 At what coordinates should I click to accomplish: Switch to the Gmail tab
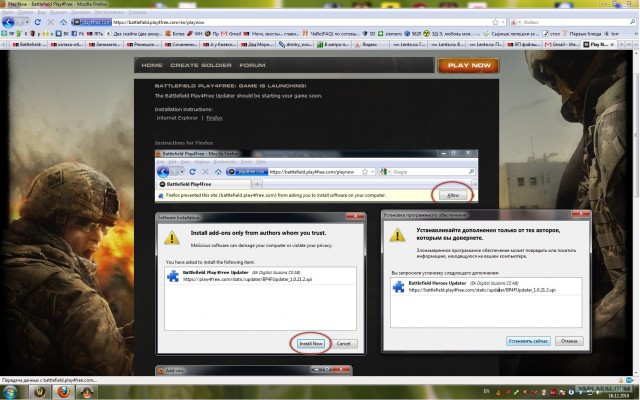[561, 44]
